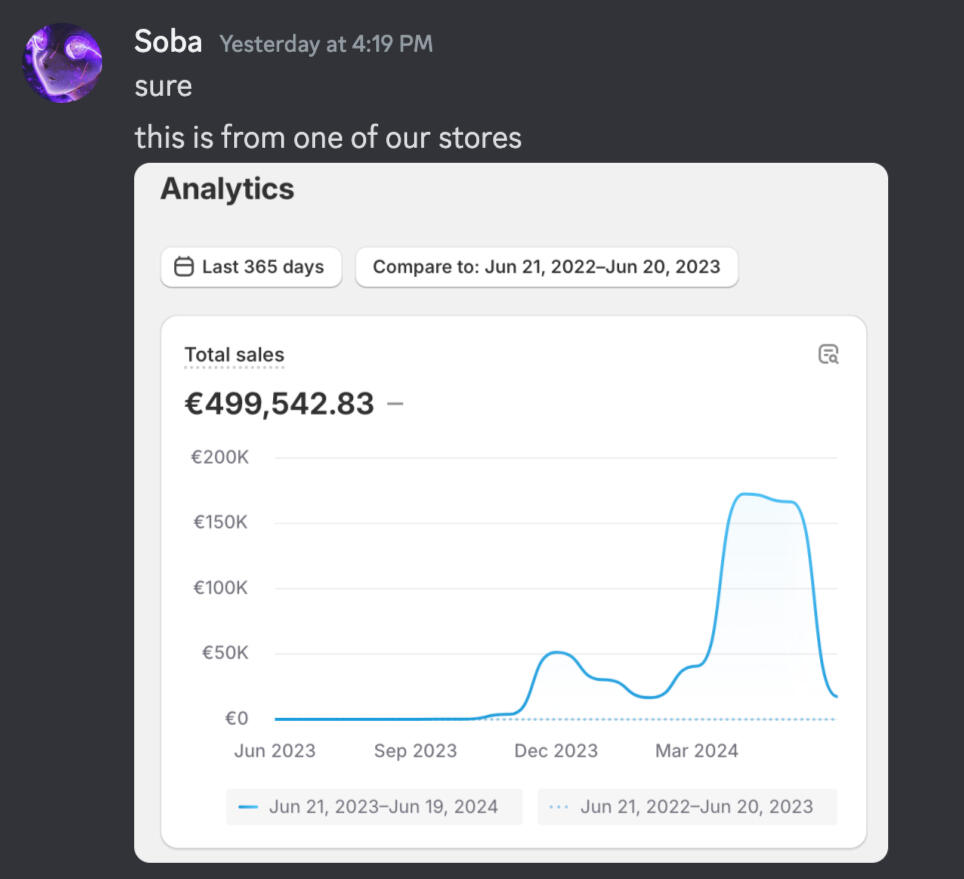Click the Dec 2023 axis label
Viewport: 964px width, 879px height.
point(556,751)
